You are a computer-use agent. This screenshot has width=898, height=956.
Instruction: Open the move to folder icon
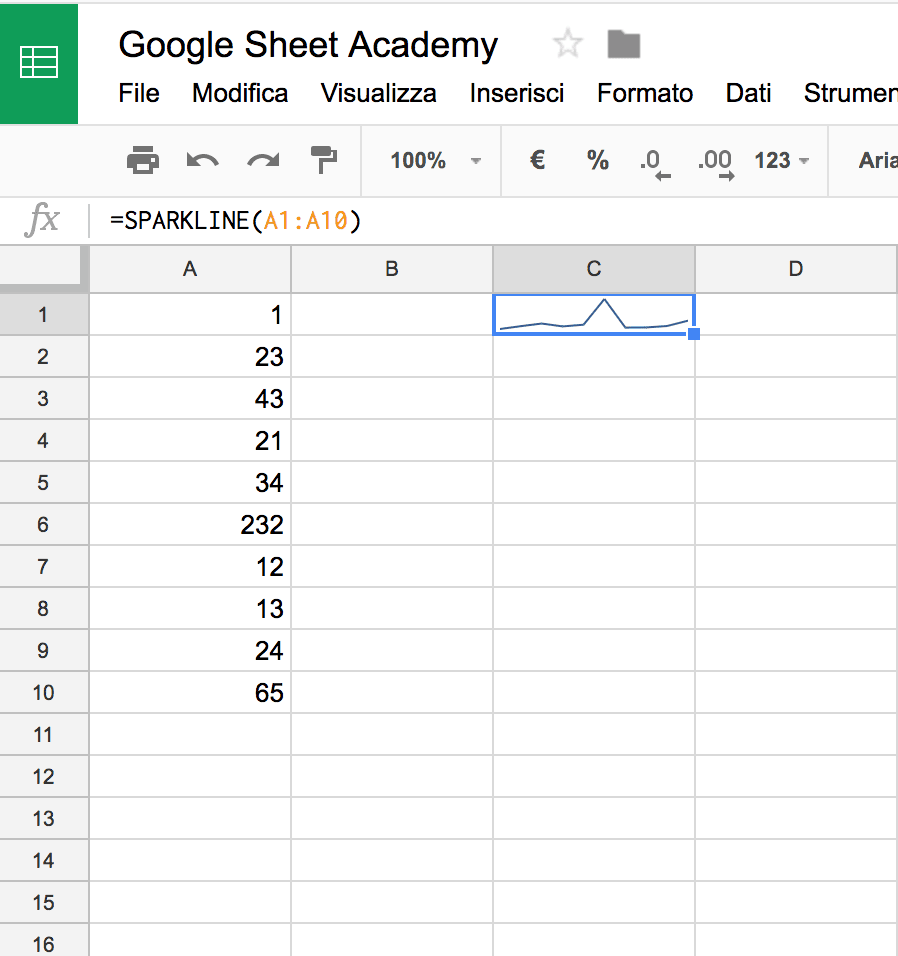tap(624, 45)
